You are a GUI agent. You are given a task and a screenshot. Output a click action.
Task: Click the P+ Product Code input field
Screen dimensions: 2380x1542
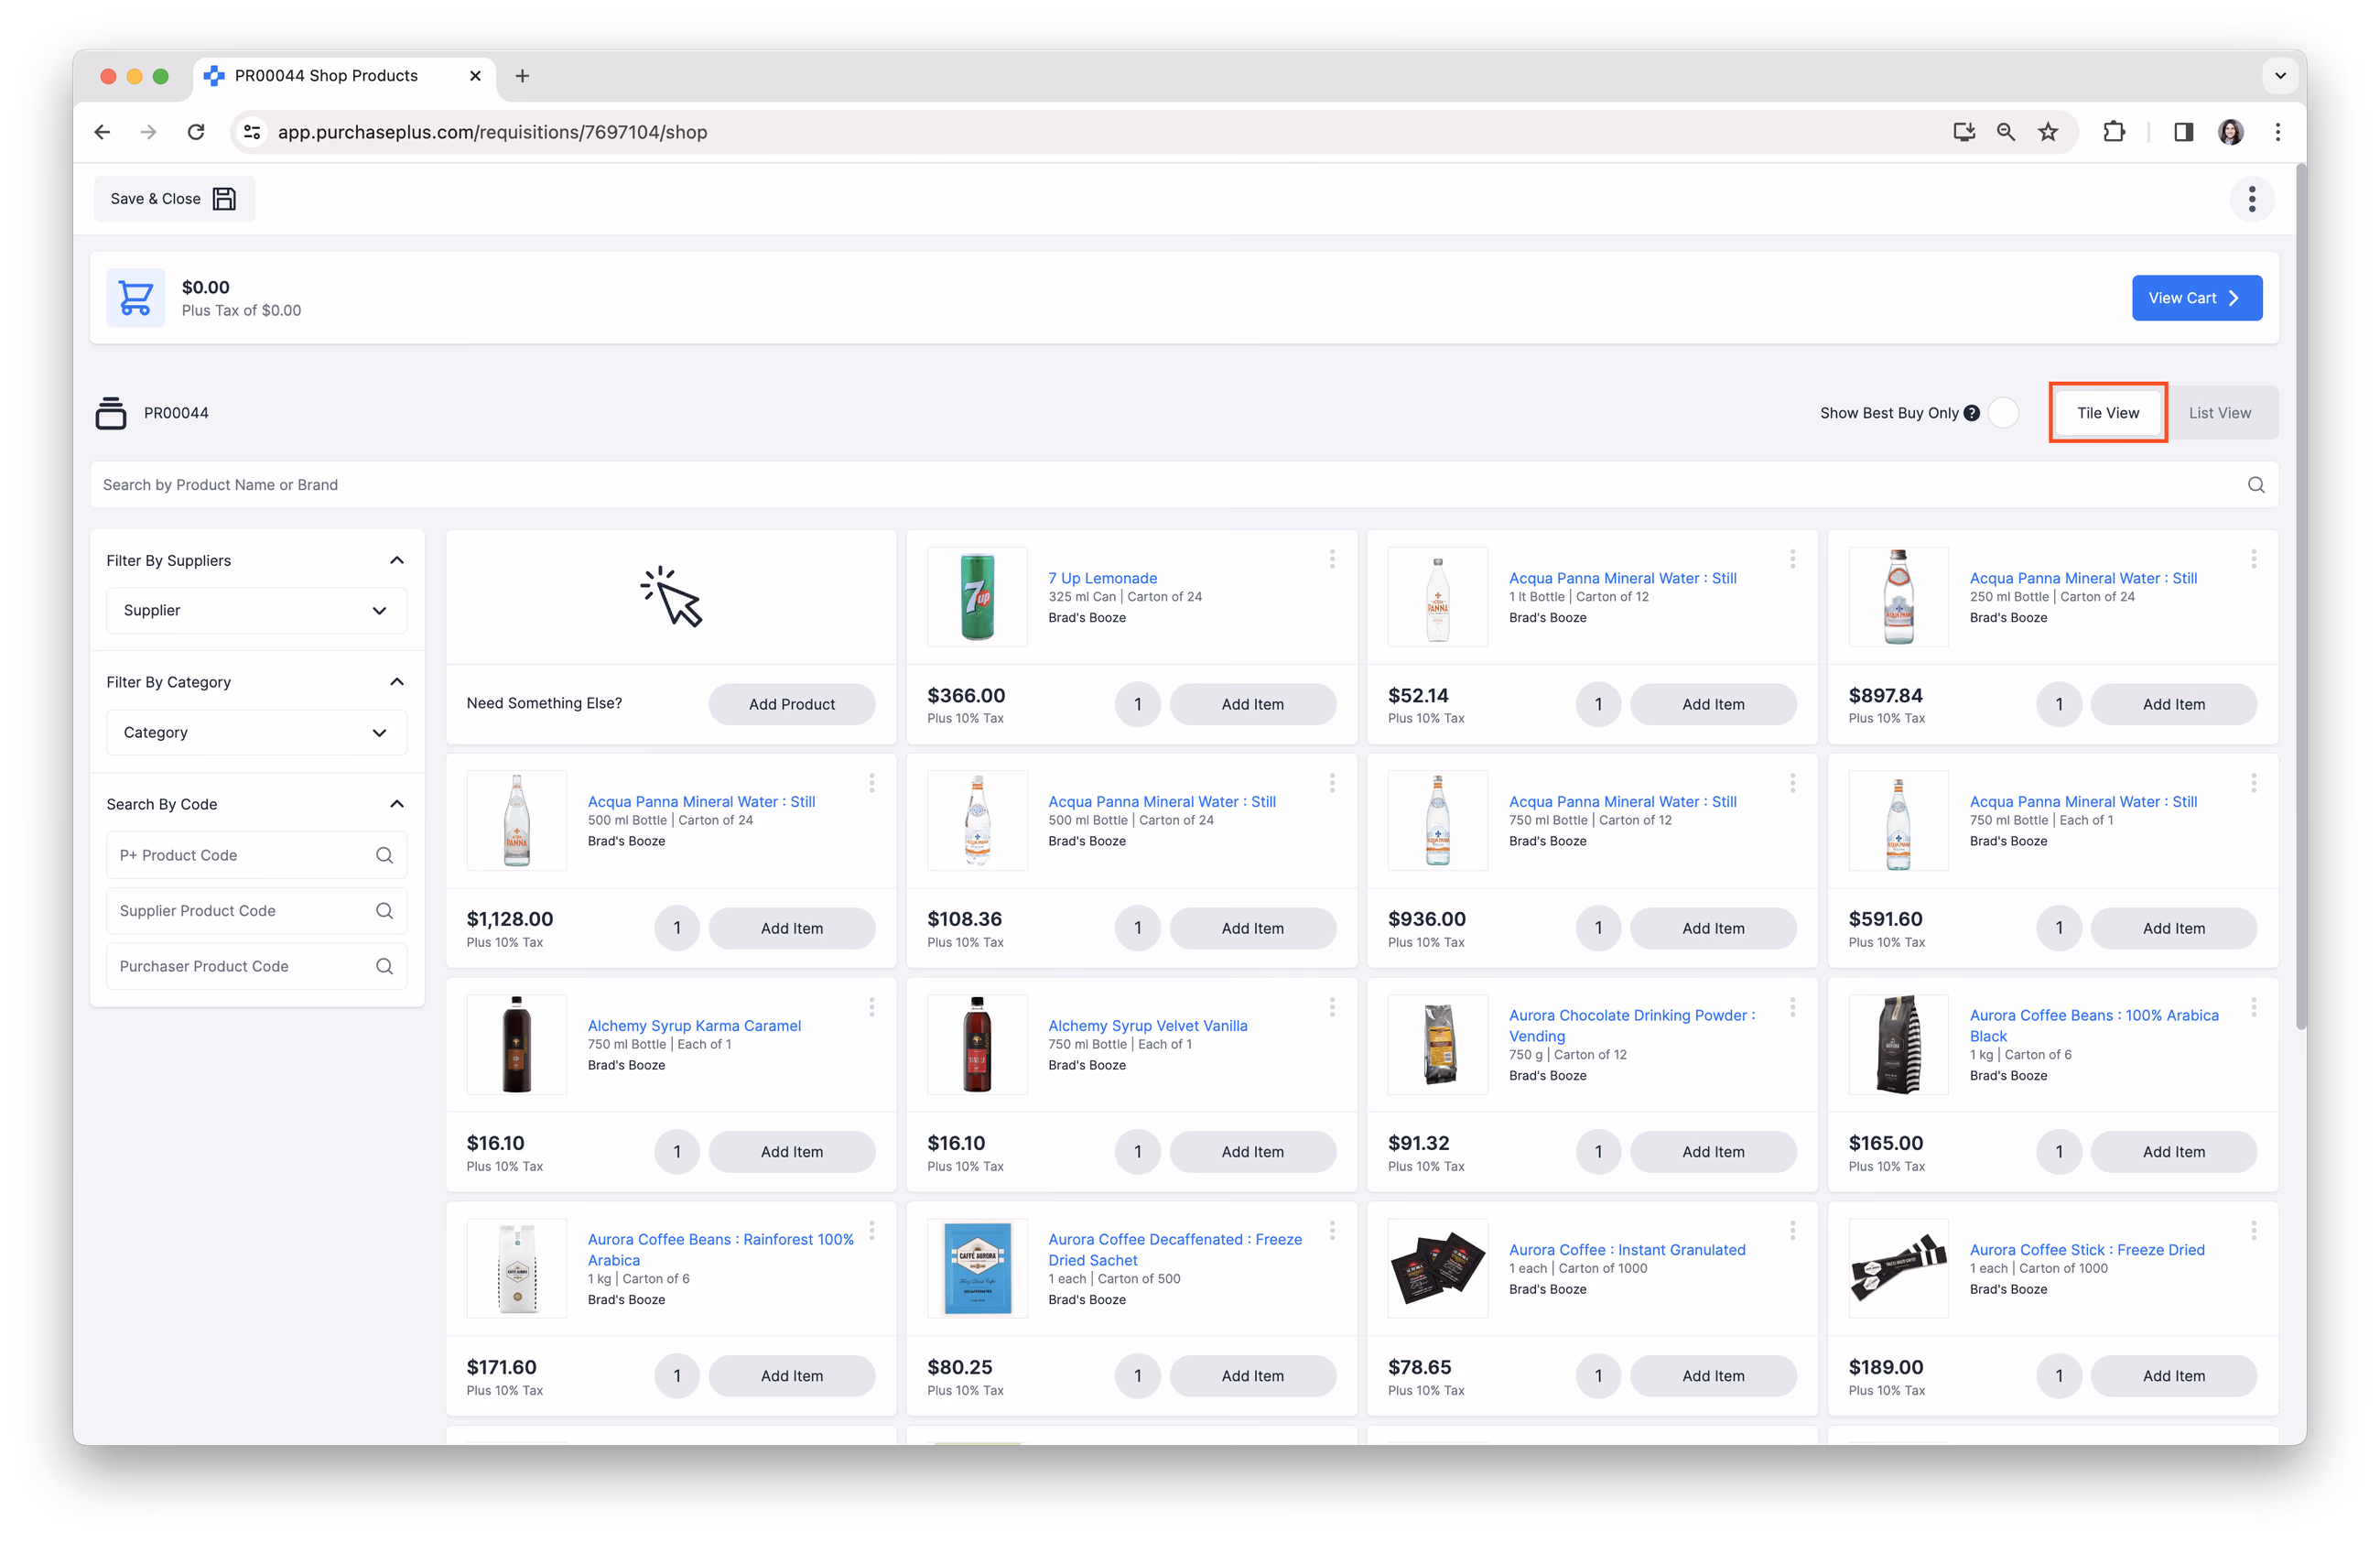(x=256, y=855)
